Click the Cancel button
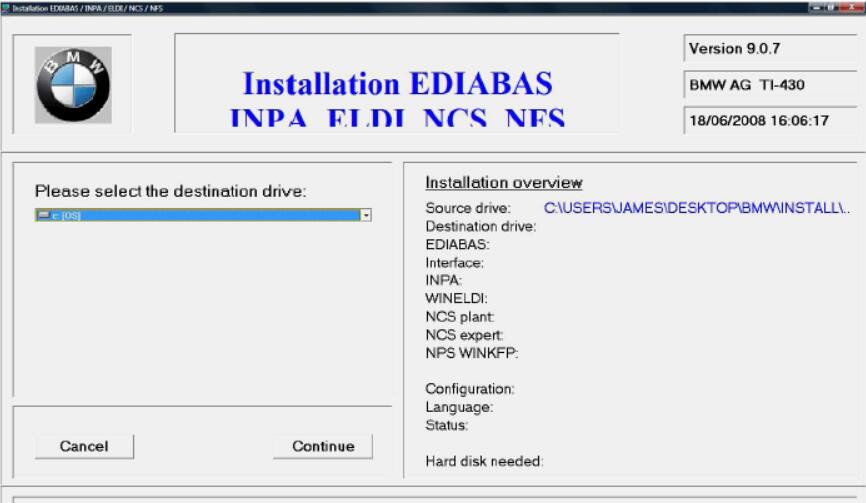This screenshot has height=503, width=866. tap(84, 446)
